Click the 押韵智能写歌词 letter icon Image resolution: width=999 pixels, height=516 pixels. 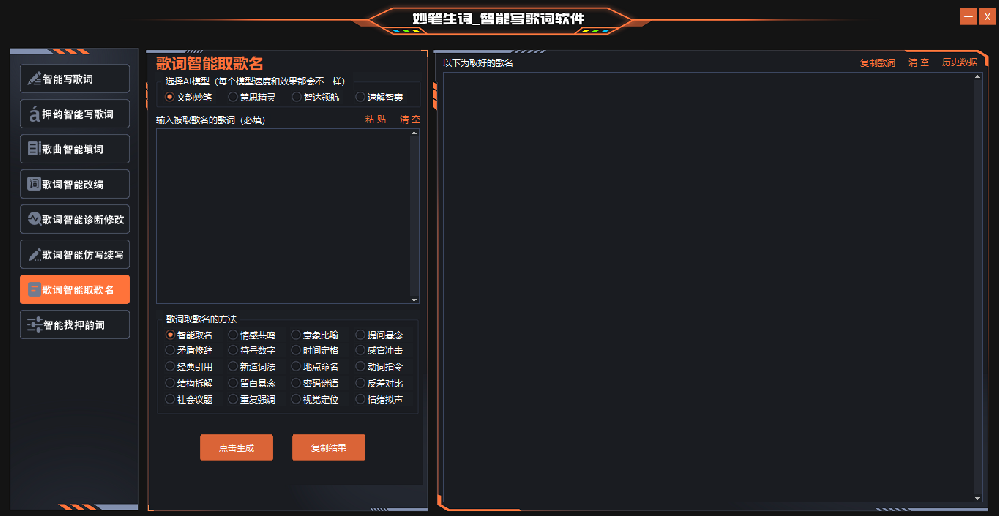coord(34,114)
